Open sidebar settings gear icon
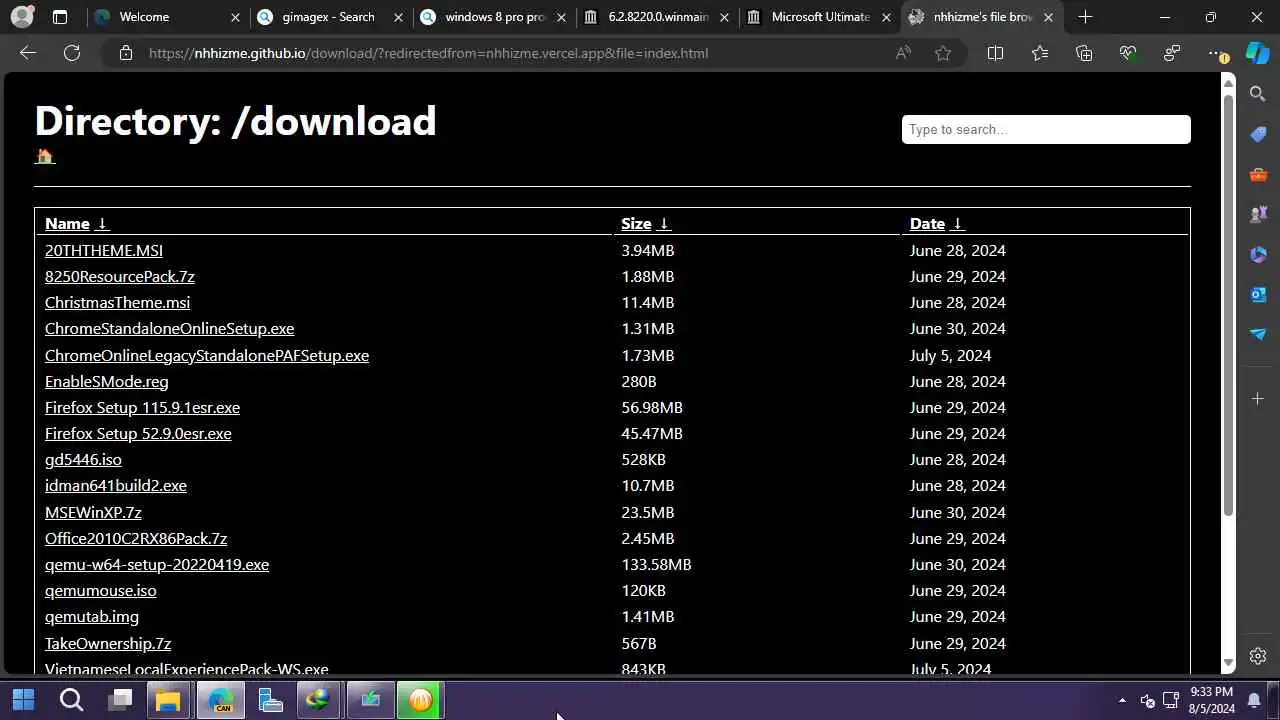The height and width of the screenshot is (720, 1280). [1258, 656]
